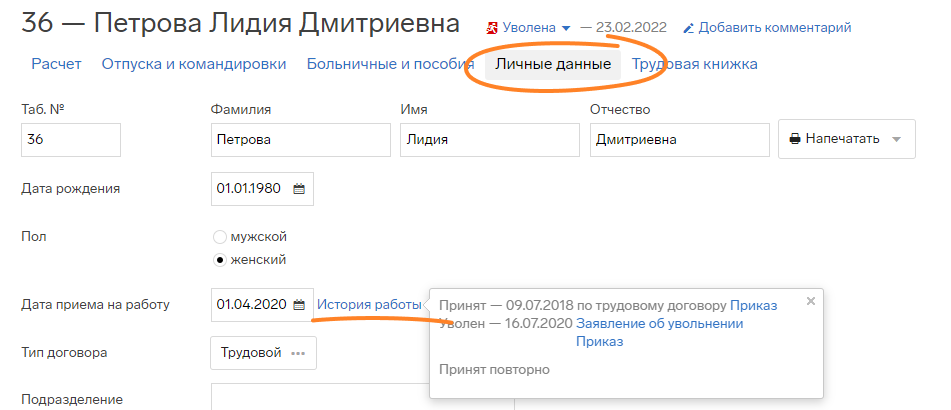Click the ellipsis icon in Тип договора
The width and height of the screenshot is (951, 410).
[x=298, y=354]
